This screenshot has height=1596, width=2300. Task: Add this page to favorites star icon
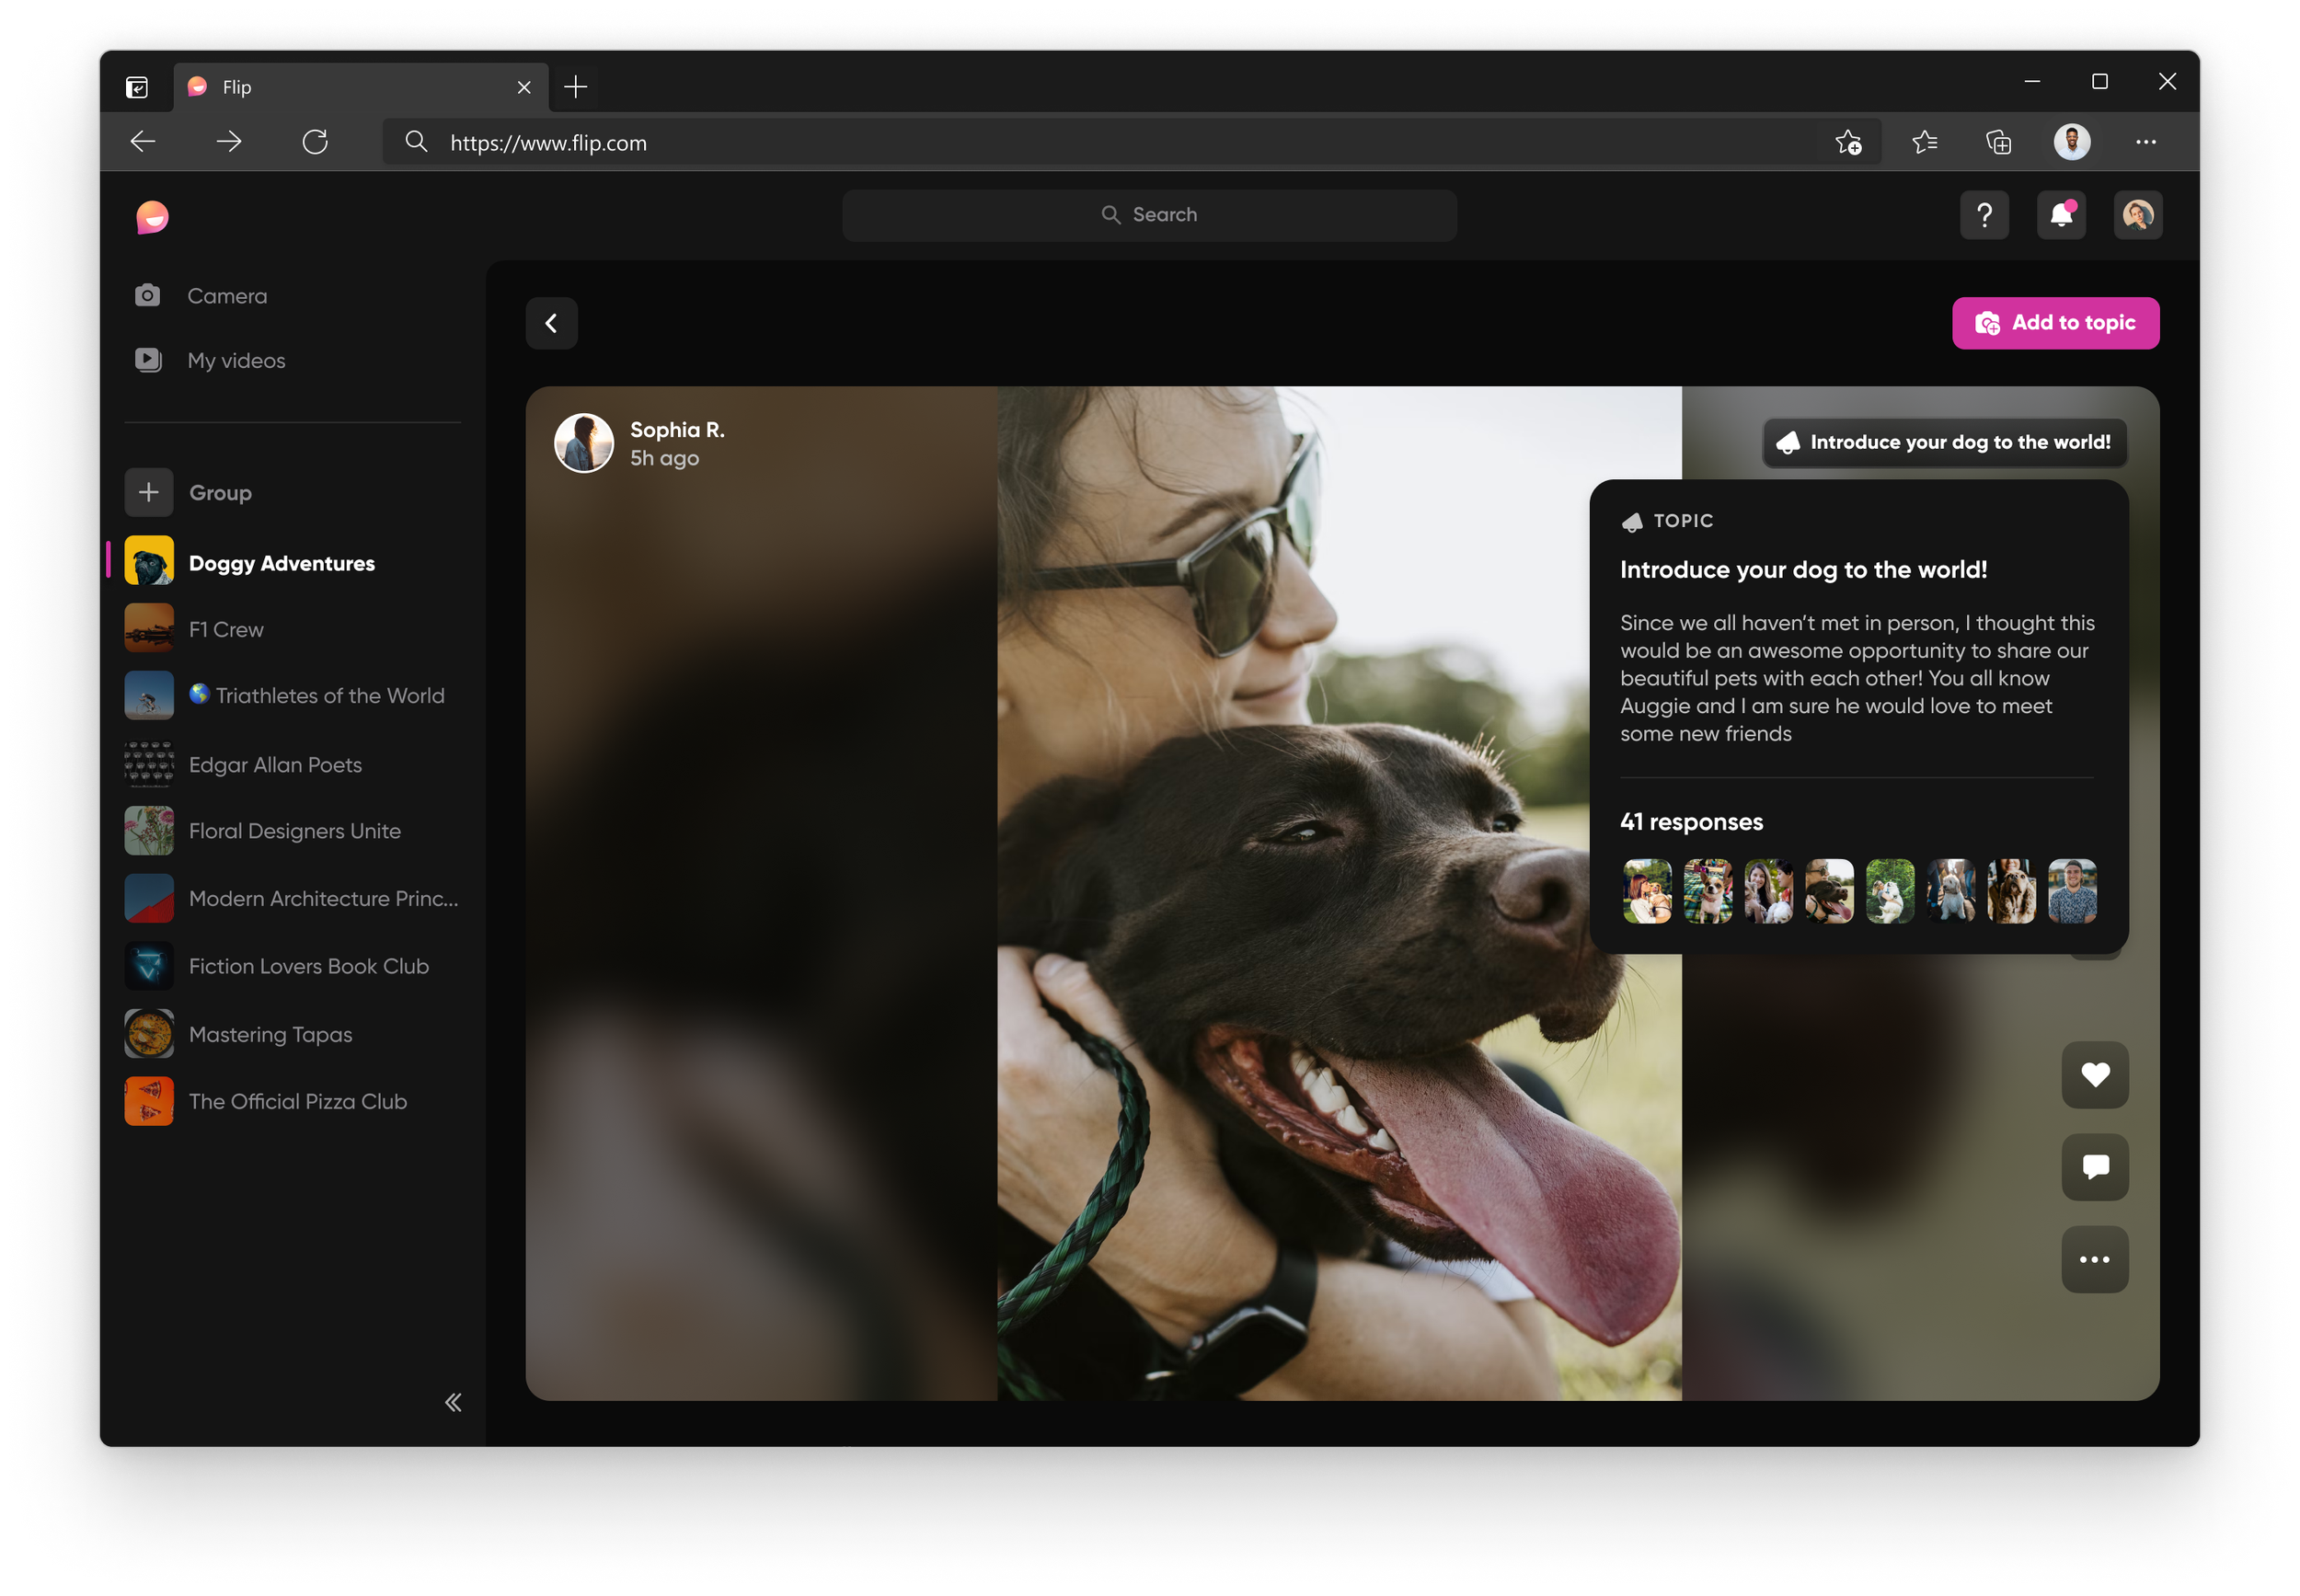click(1848, 143)
